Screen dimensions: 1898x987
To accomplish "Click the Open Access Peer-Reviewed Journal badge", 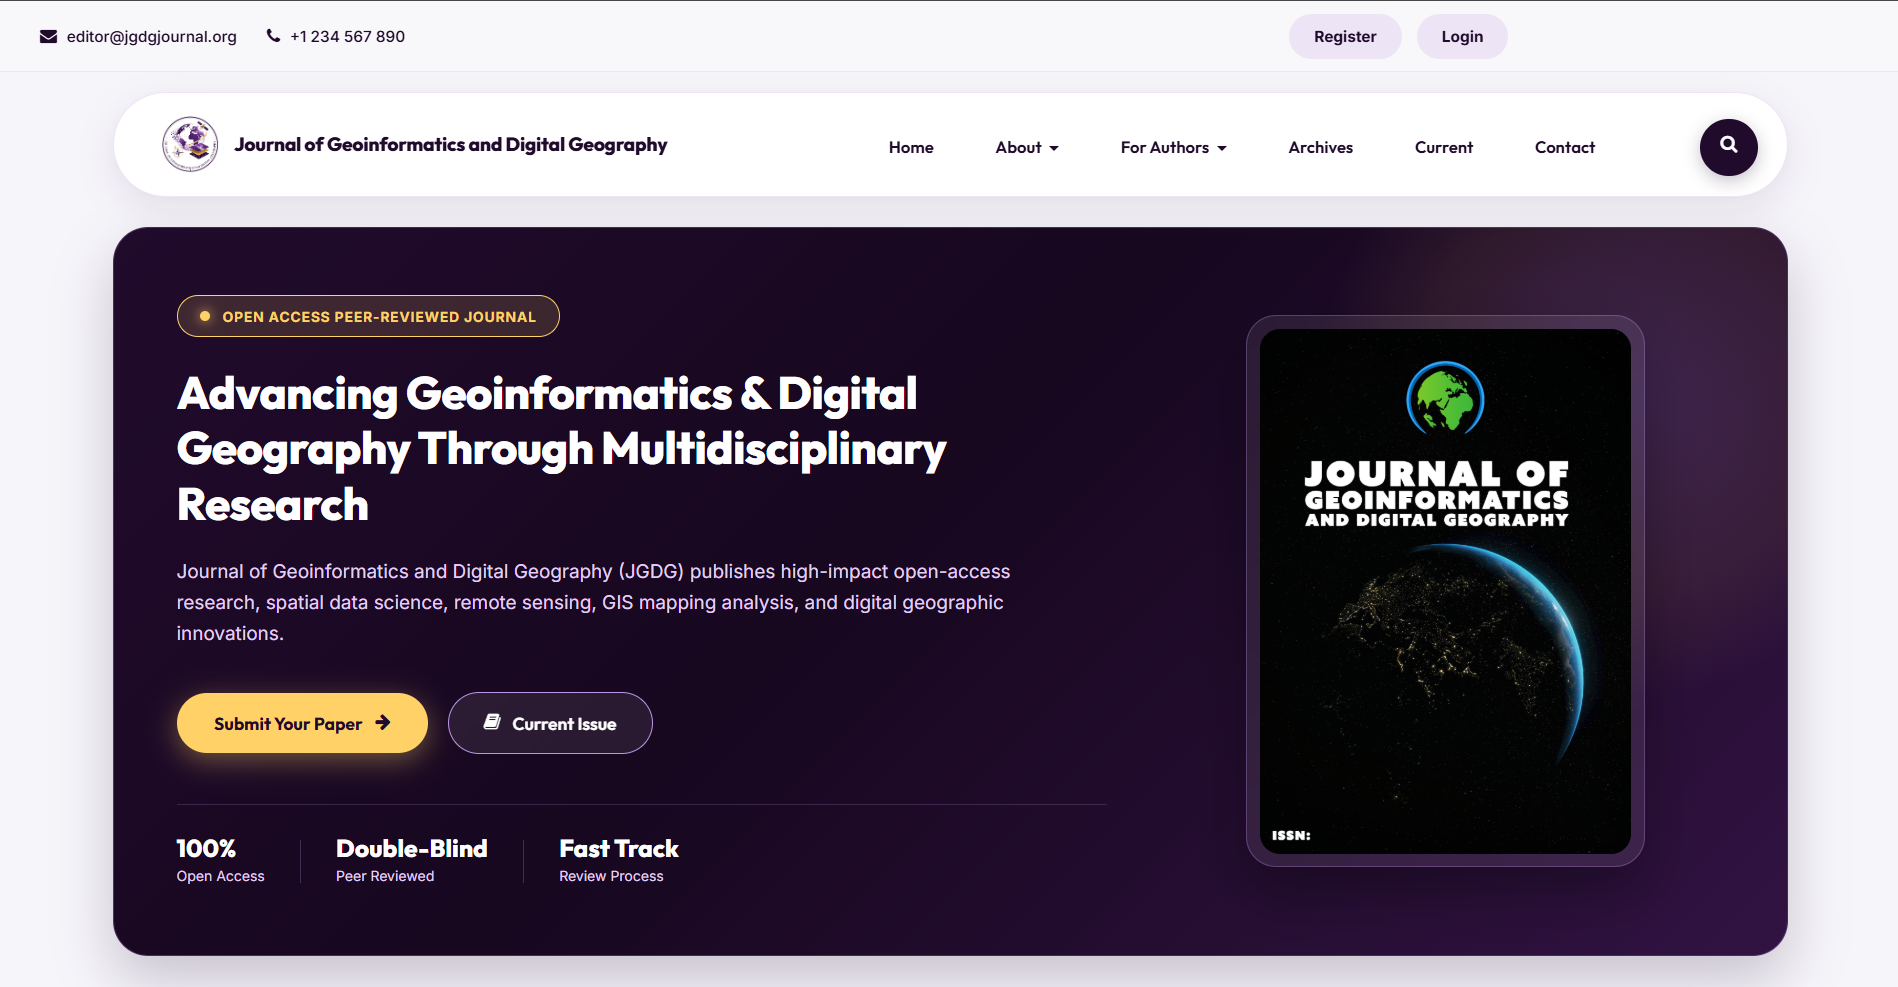I will 368,316.
